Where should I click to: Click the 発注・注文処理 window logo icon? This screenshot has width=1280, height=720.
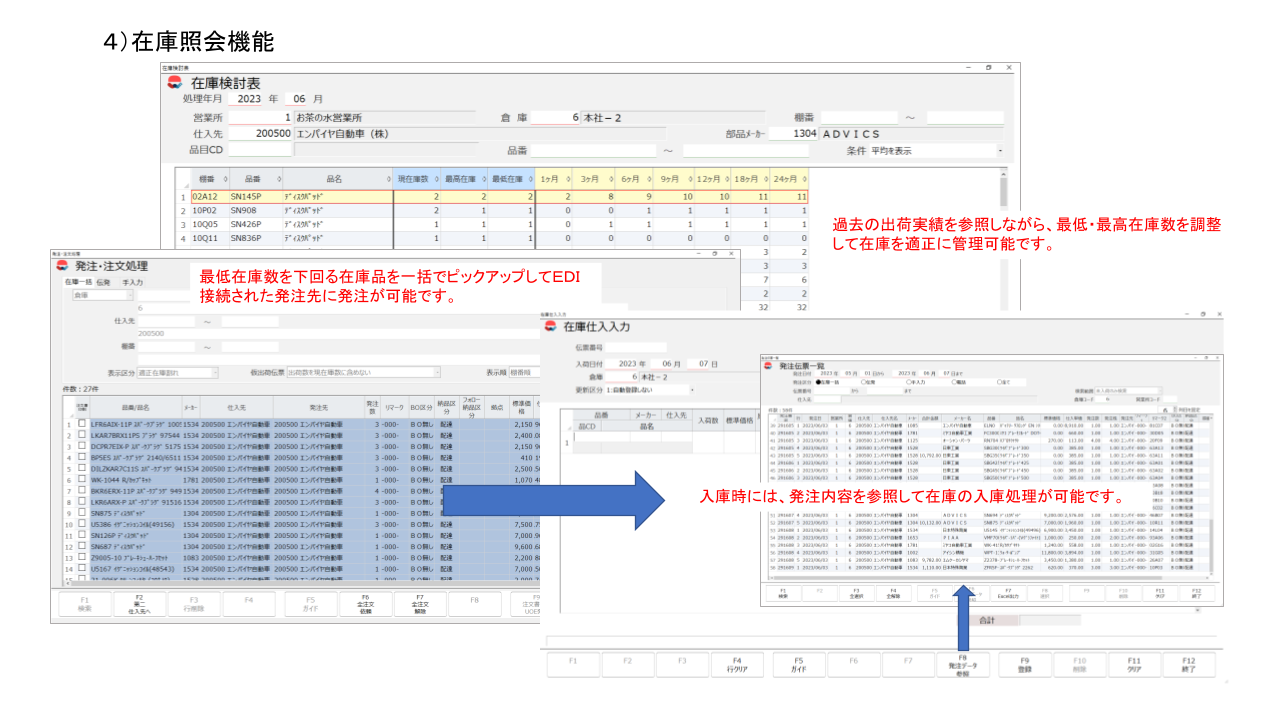(64, 266)
